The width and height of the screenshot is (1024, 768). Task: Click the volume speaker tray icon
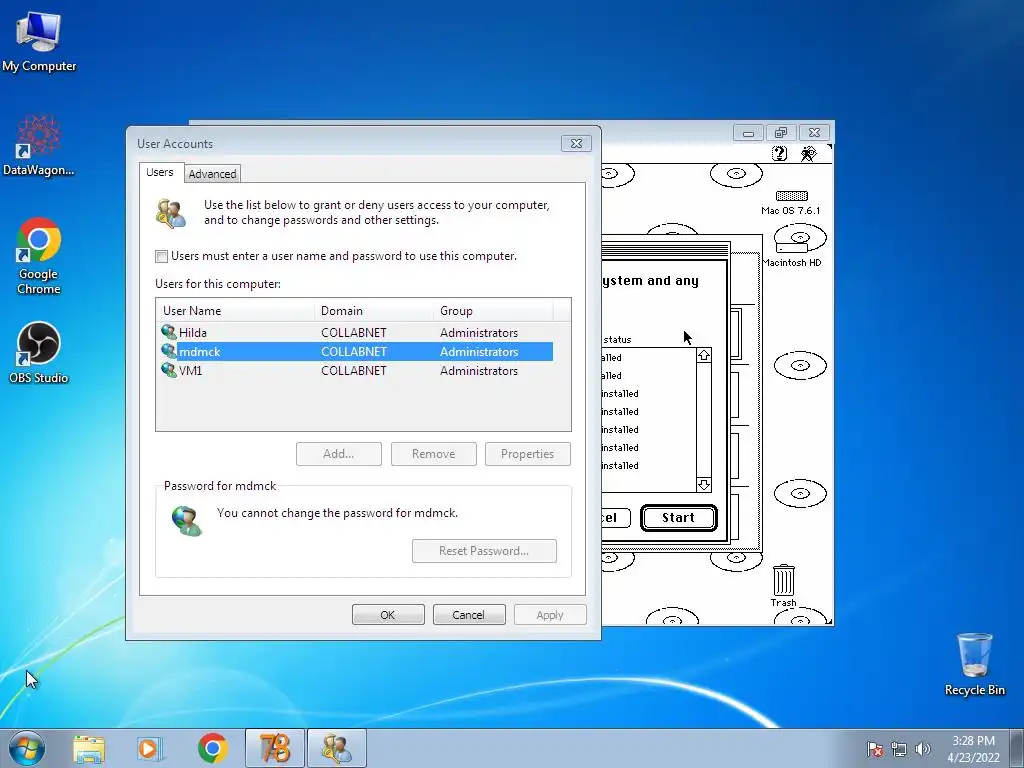923,749
